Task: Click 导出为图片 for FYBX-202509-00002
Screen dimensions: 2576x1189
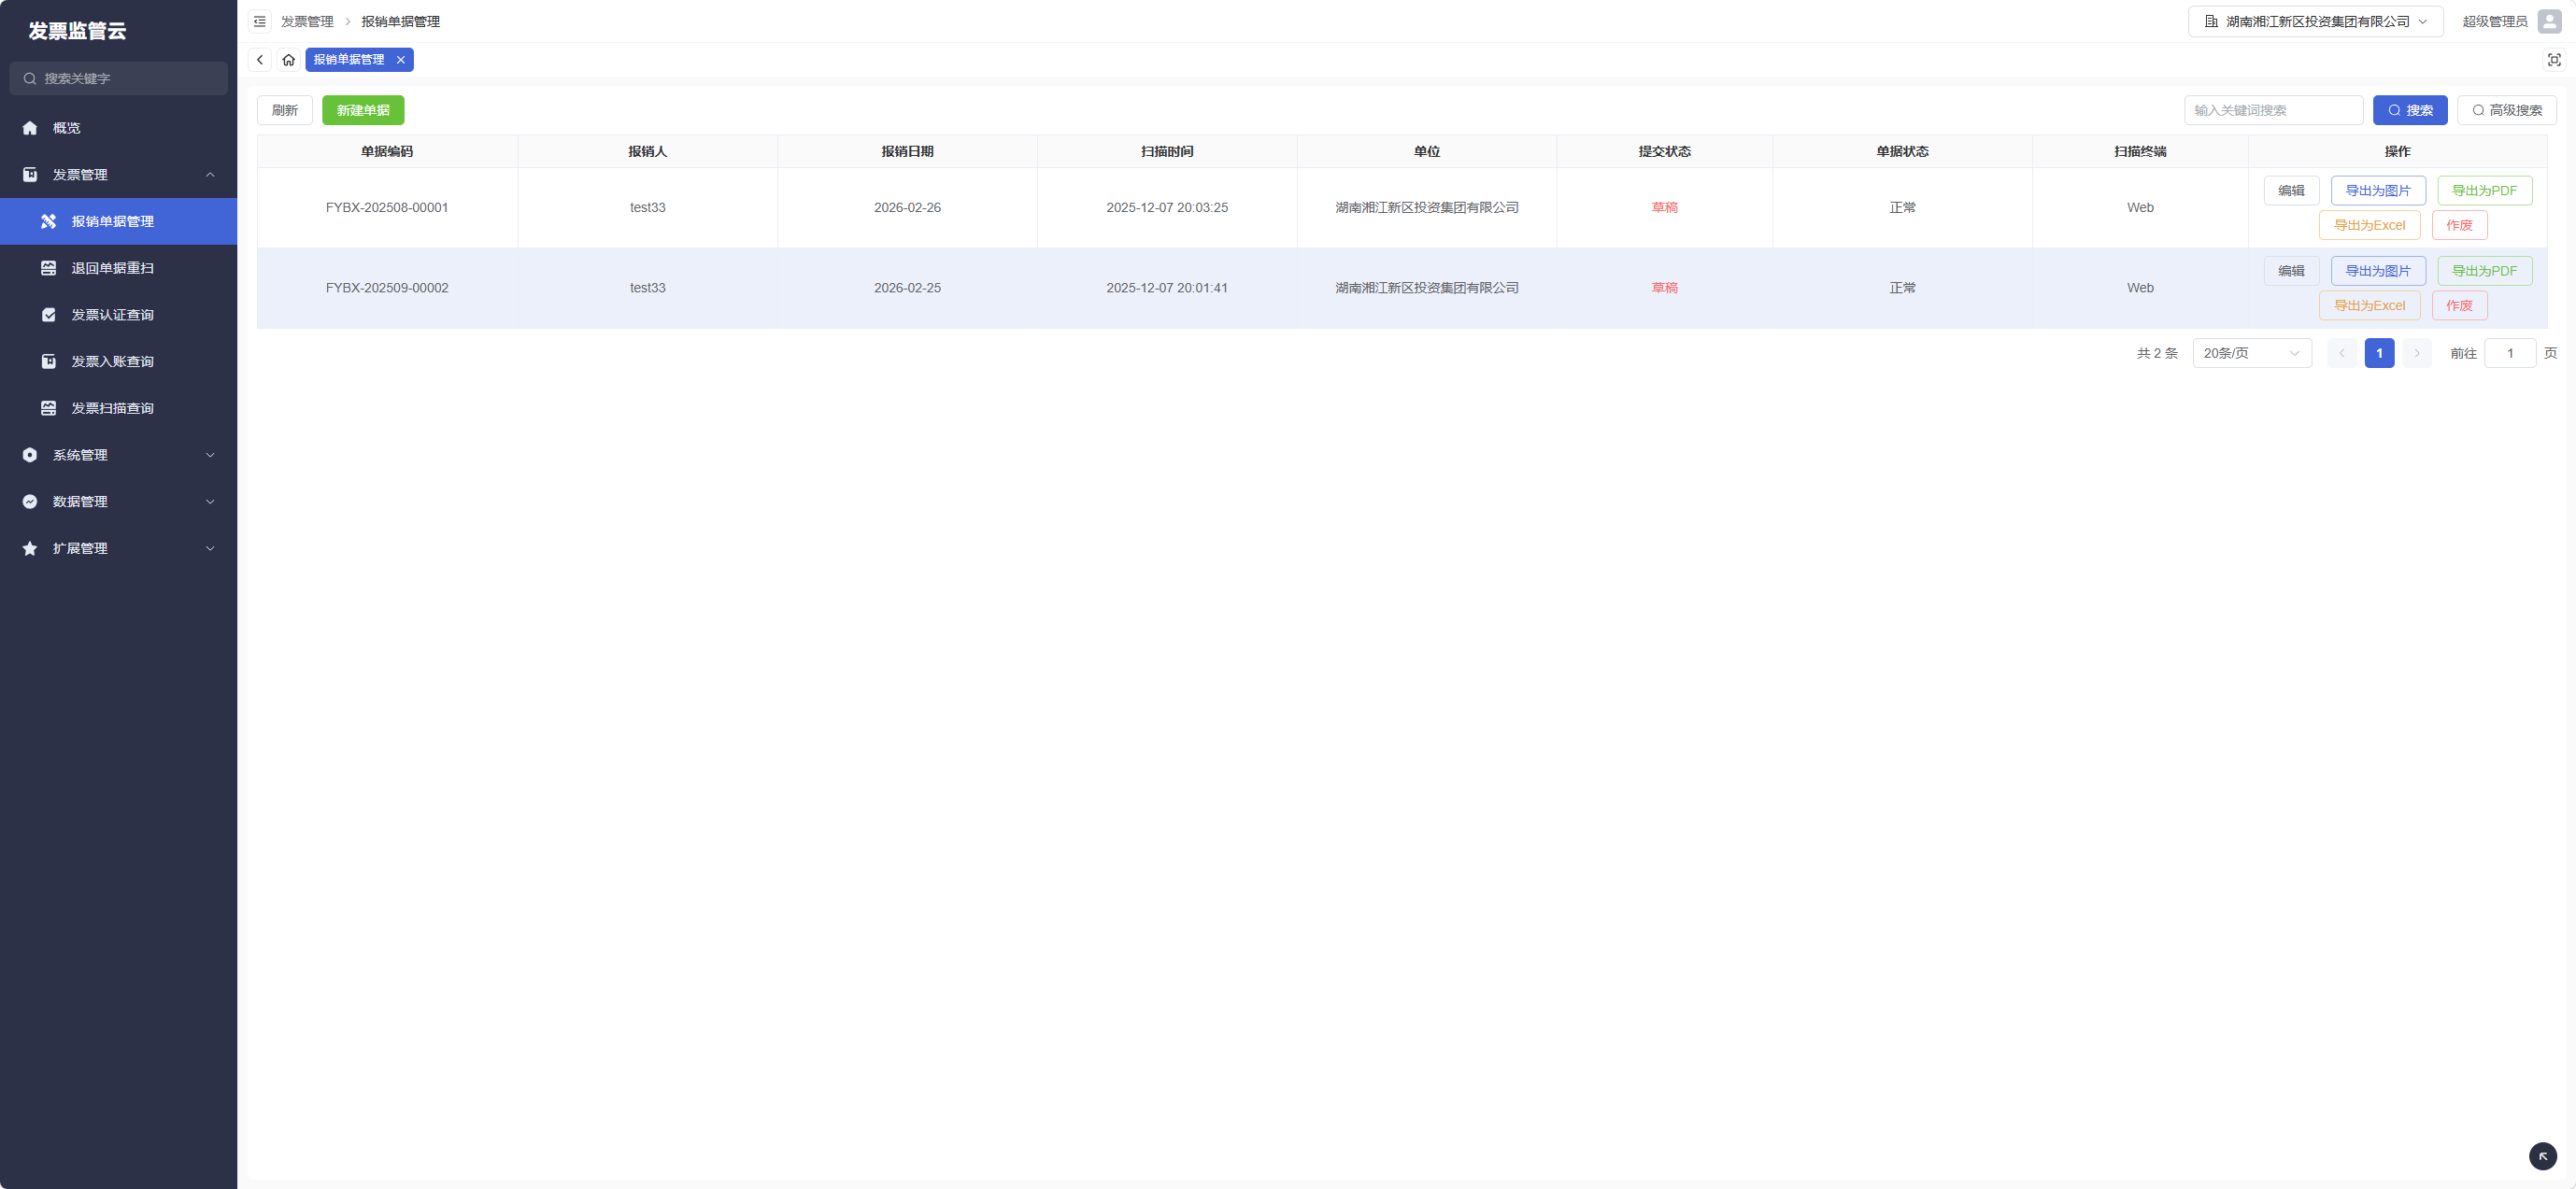Action: pos(2378,271)
